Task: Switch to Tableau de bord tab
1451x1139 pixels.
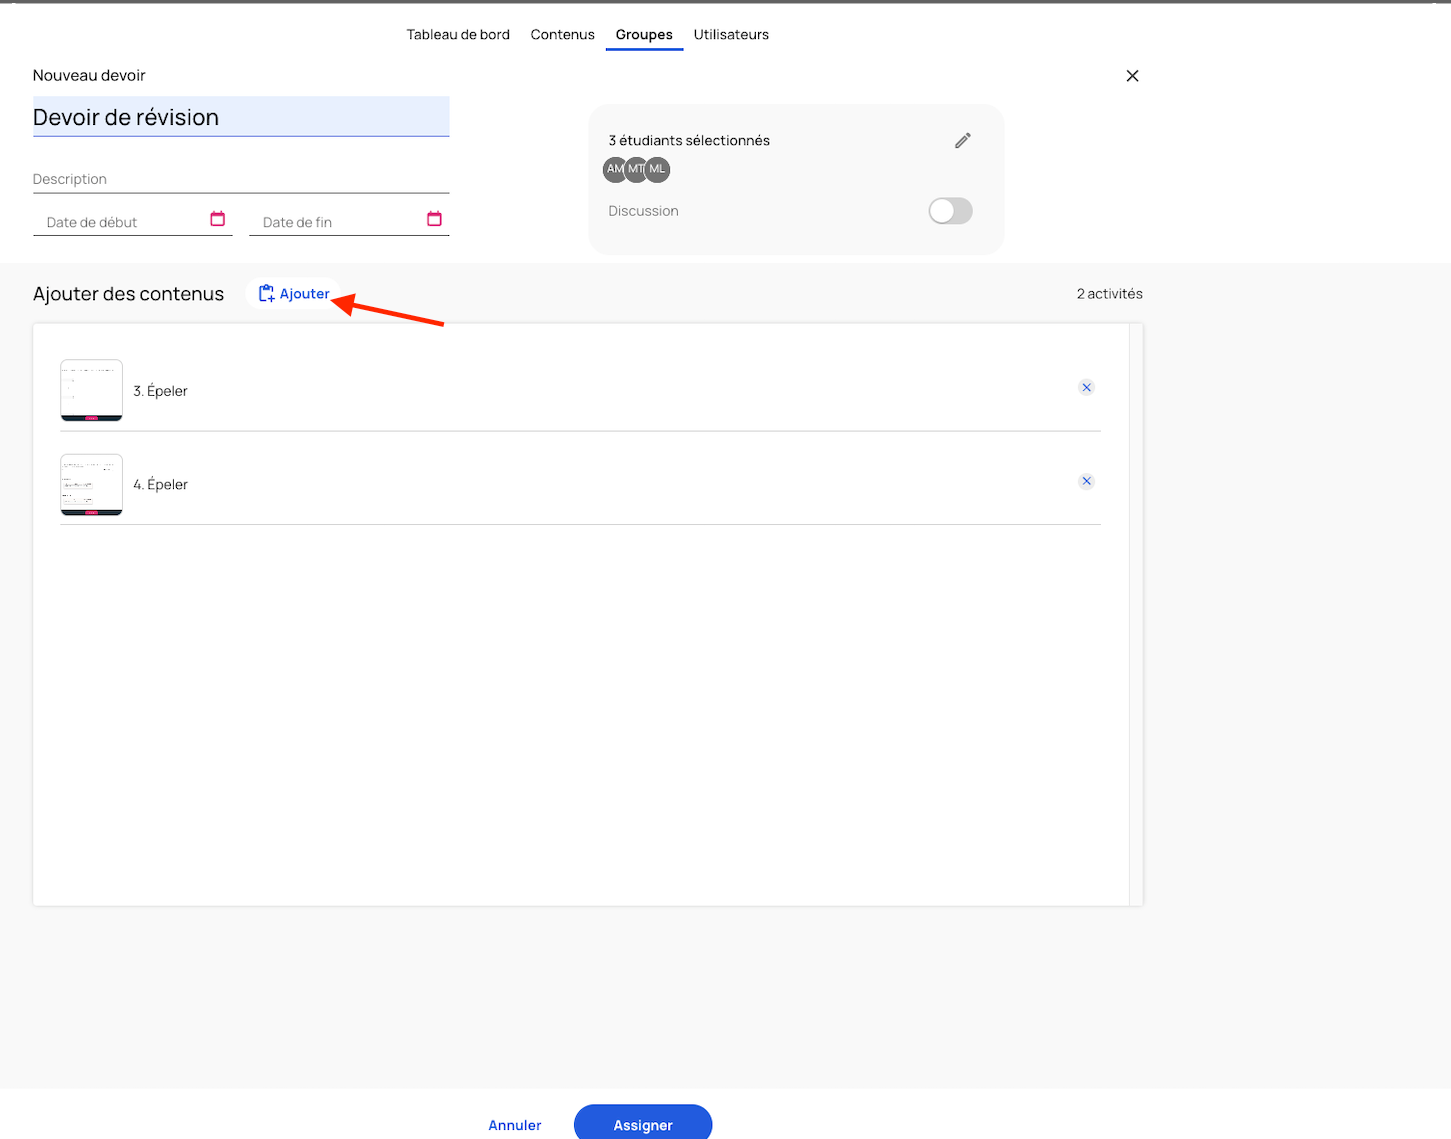Action: point(458,35)
